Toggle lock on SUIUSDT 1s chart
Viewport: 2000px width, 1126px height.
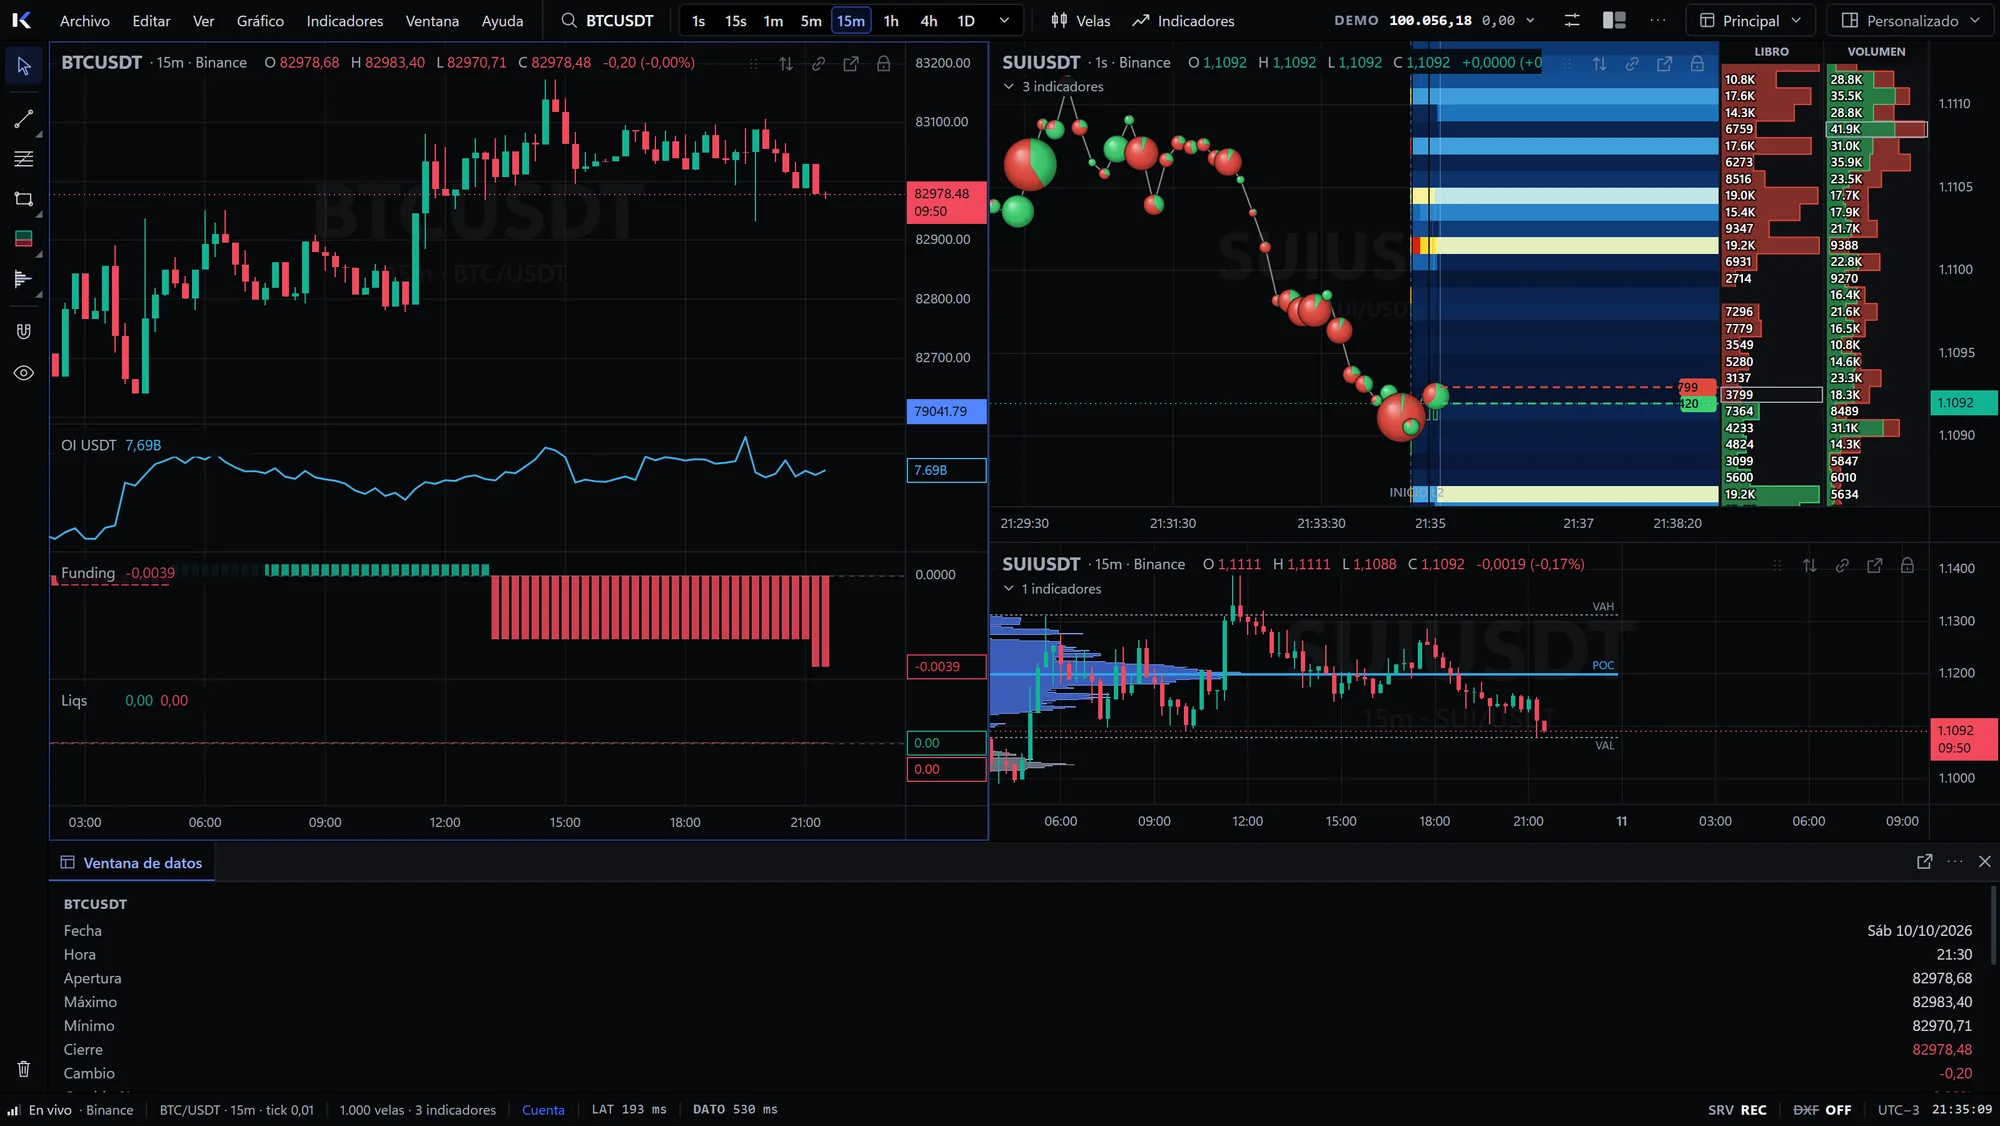(x=1697, y=63)
